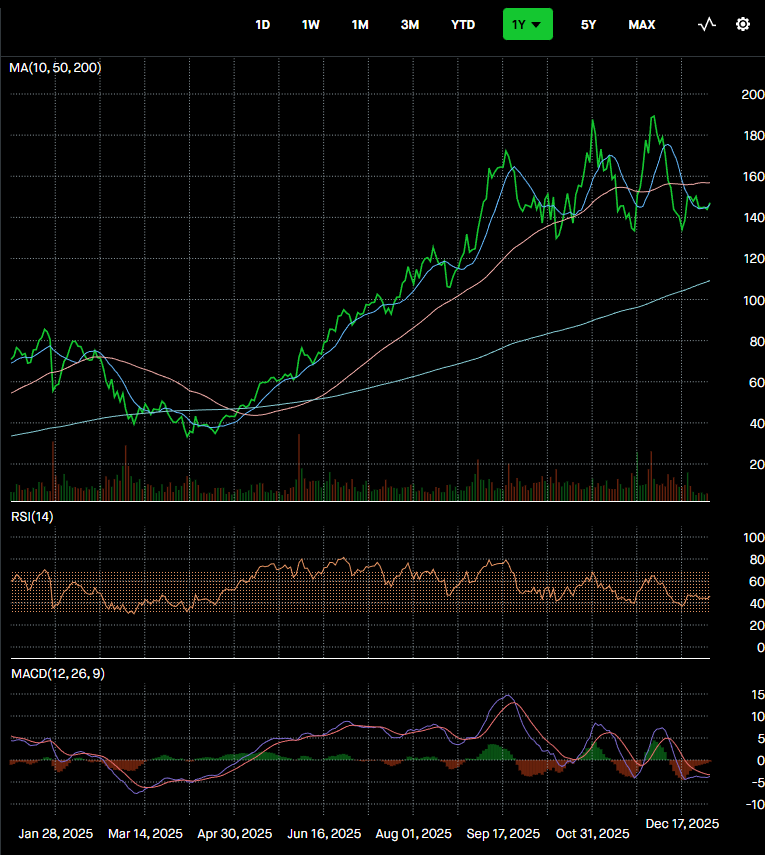Screen dimensions: 765x855
Task: Click the Sep 17, 2025 date label
Action: (503, 834)
